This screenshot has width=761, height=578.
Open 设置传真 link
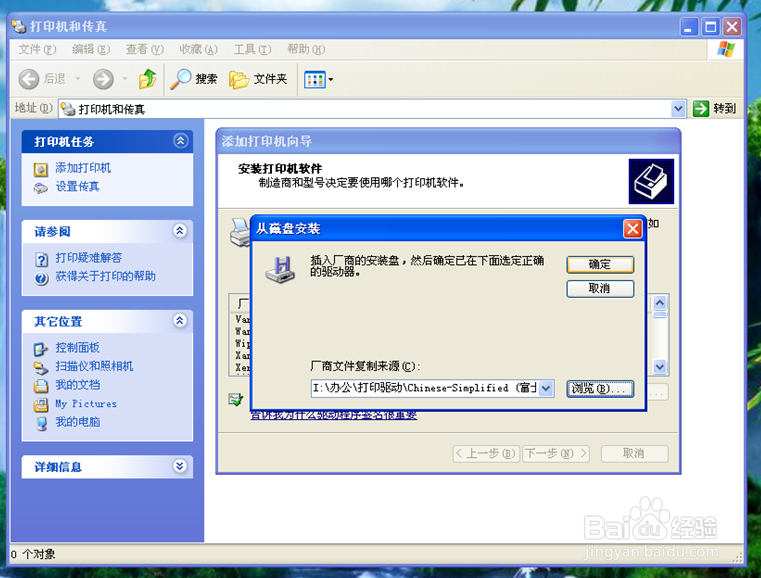point(77,186)
